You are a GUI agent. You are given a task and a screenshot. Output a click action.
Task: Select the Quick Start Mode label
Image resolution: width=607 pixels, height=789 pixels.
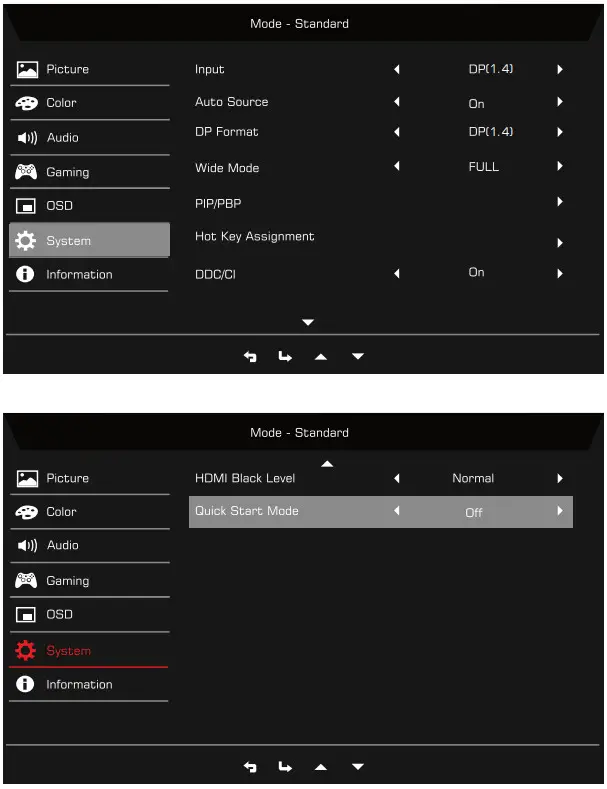point(247,511)
